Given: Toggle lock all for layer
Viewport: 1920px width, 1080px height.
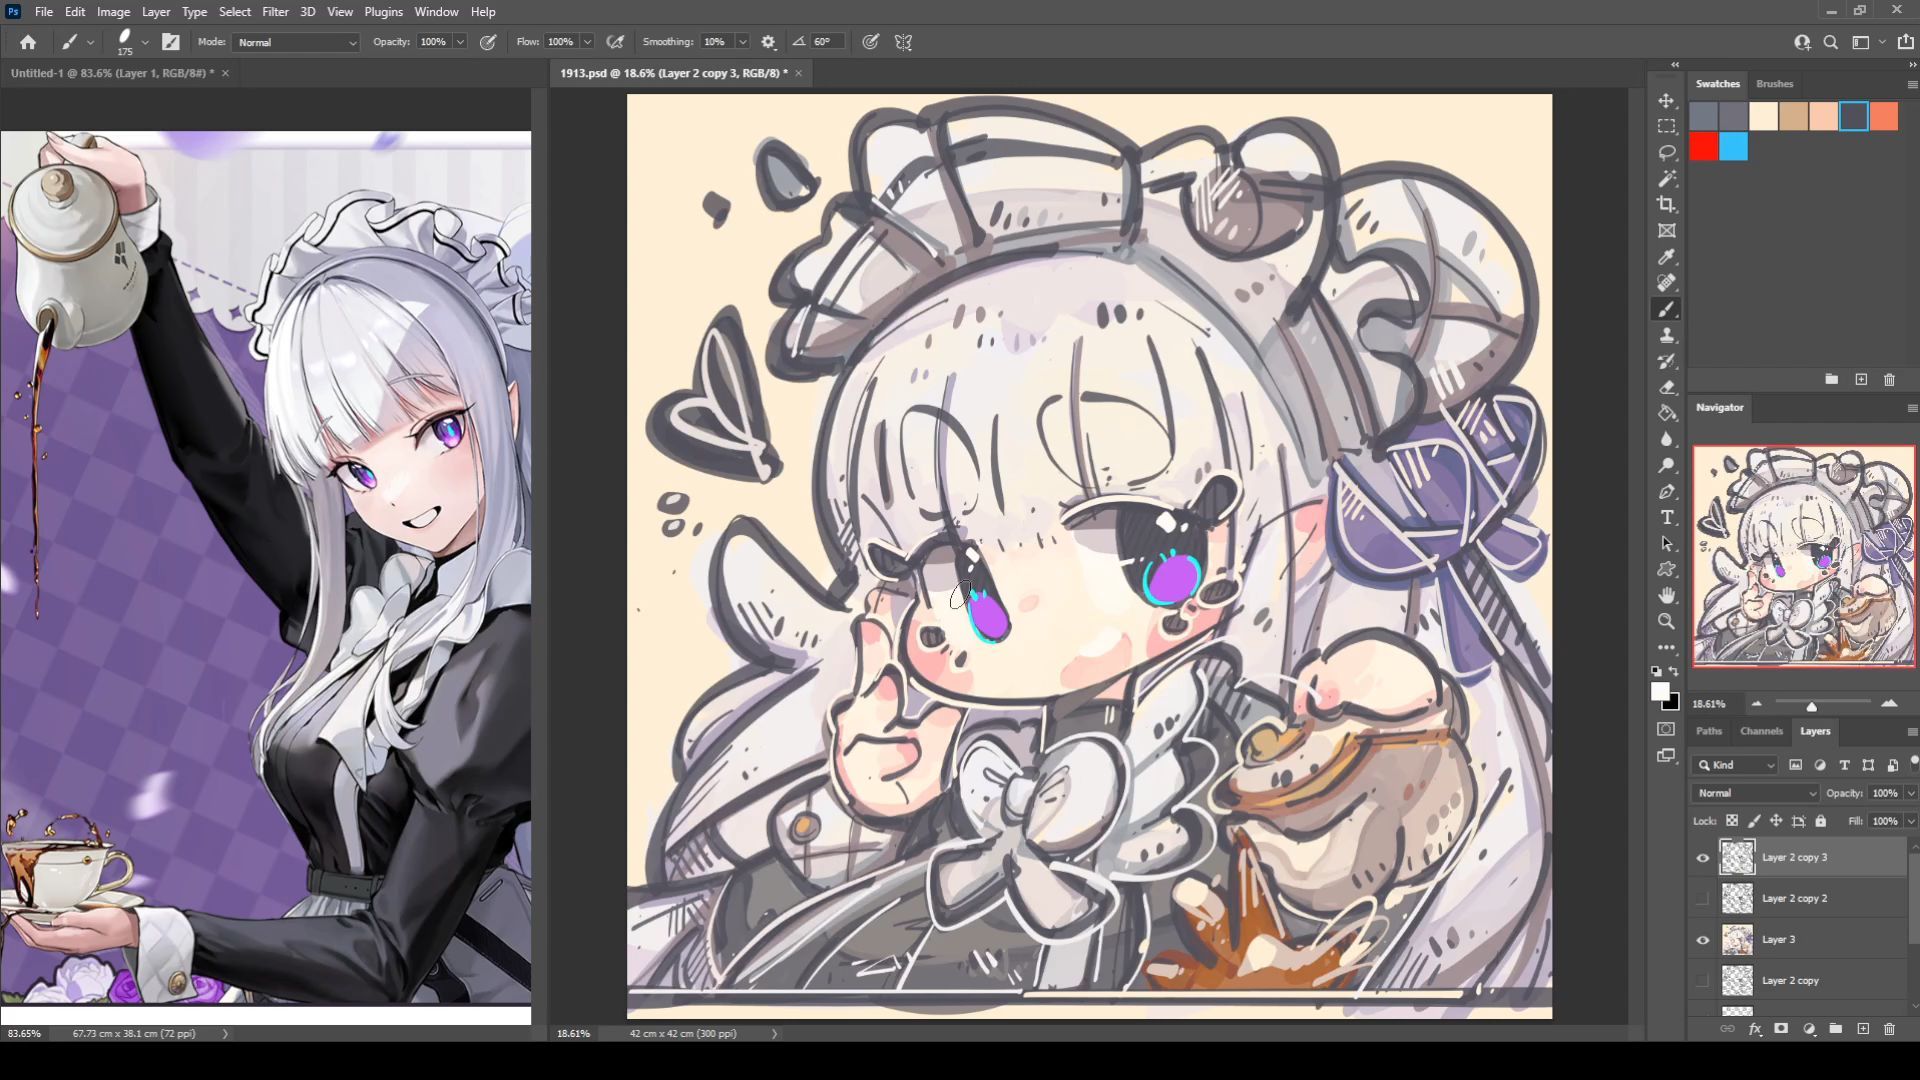Looking at the screenshot, I should [x=1821, y=821].
